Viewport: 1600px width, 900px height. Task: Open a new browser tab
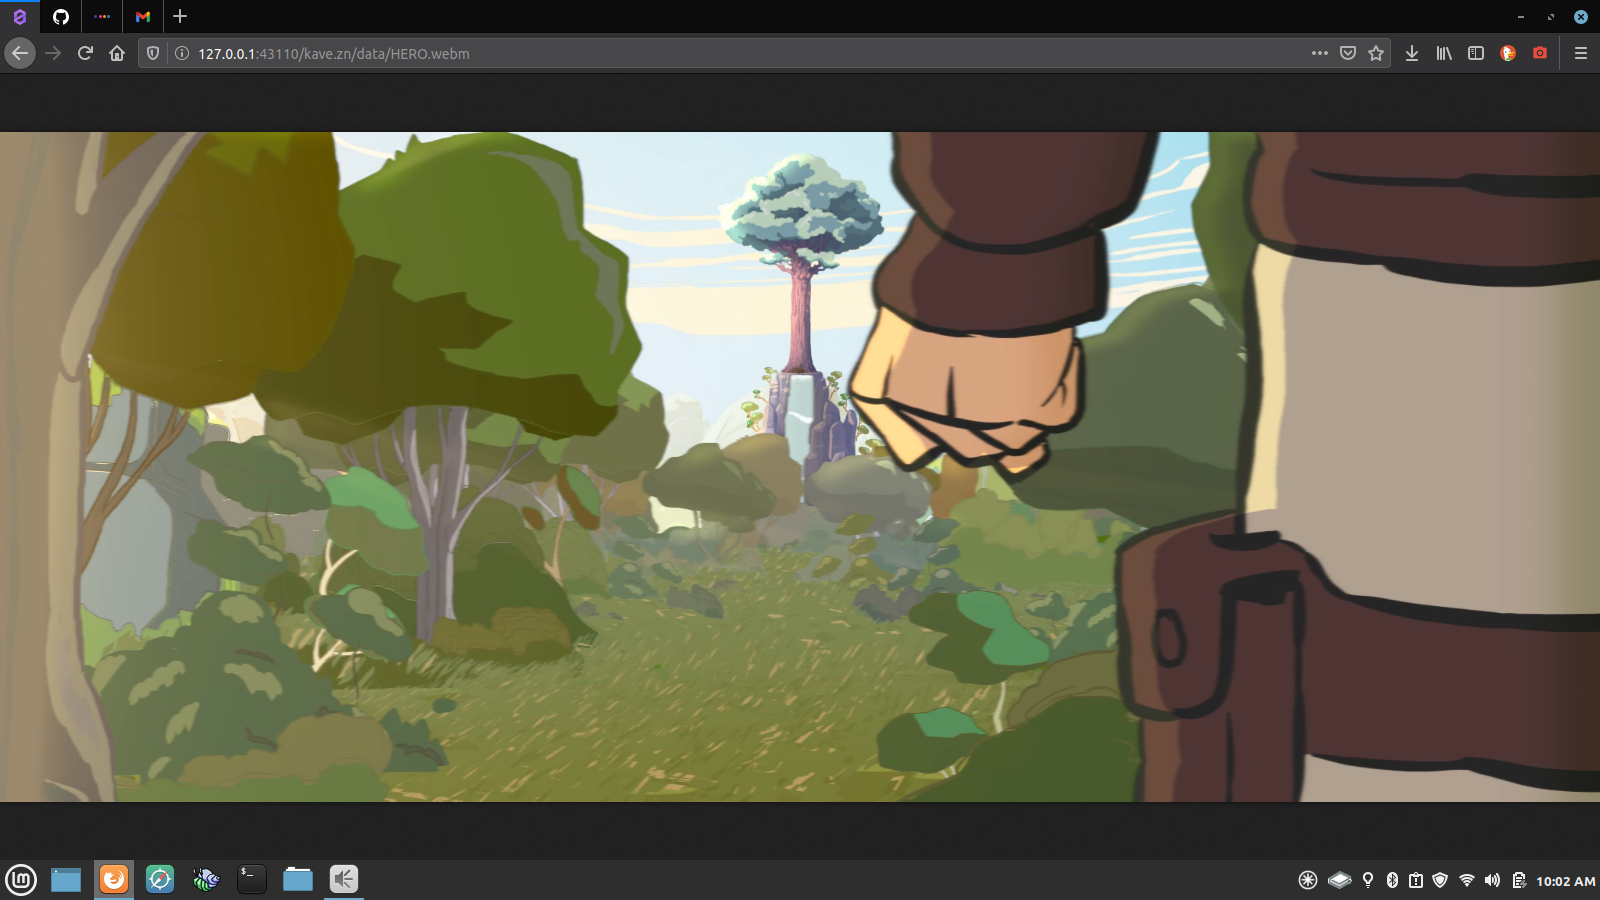(178, 16)
